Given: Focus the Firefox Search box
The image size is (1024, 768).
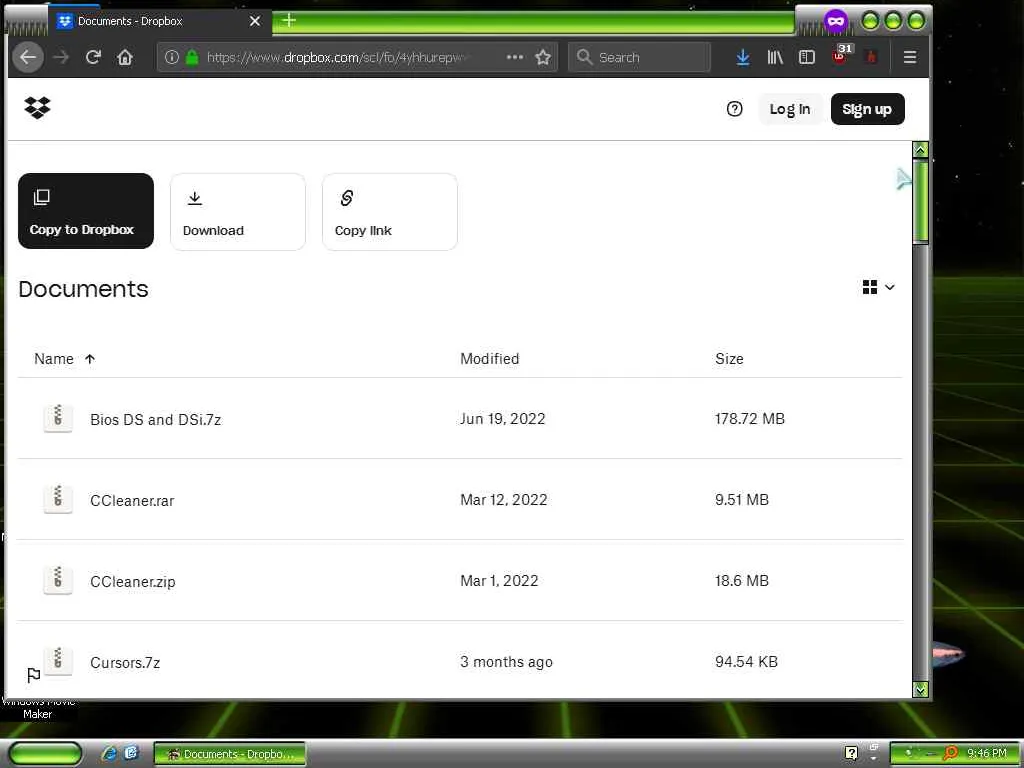Looking at the screenshot, I should pos(639,57).
